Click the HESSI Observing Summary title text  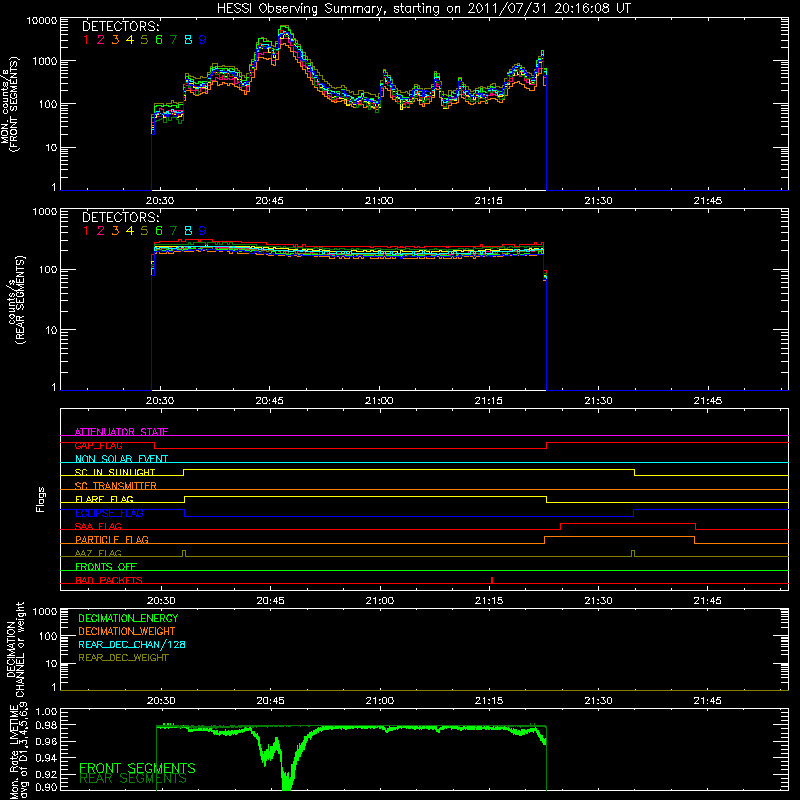click(423, 9)
